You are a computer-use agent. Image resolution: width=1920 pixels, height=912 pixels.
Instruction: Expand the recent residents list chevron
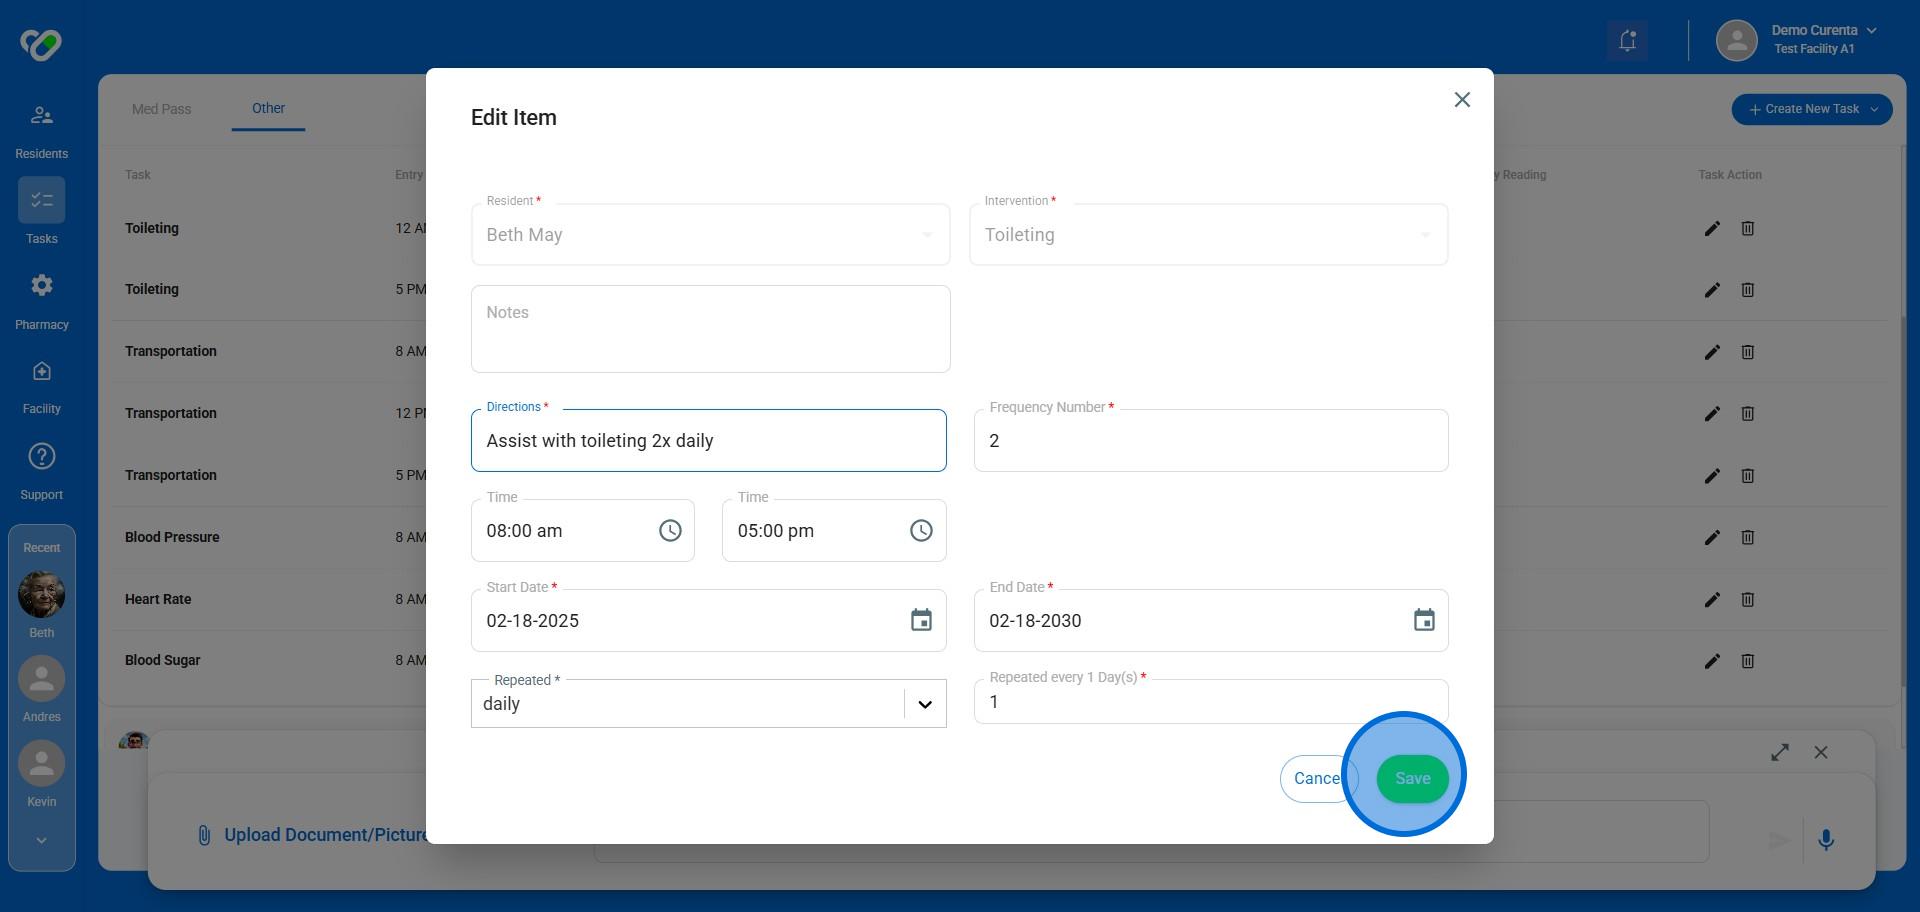point(41,841)
